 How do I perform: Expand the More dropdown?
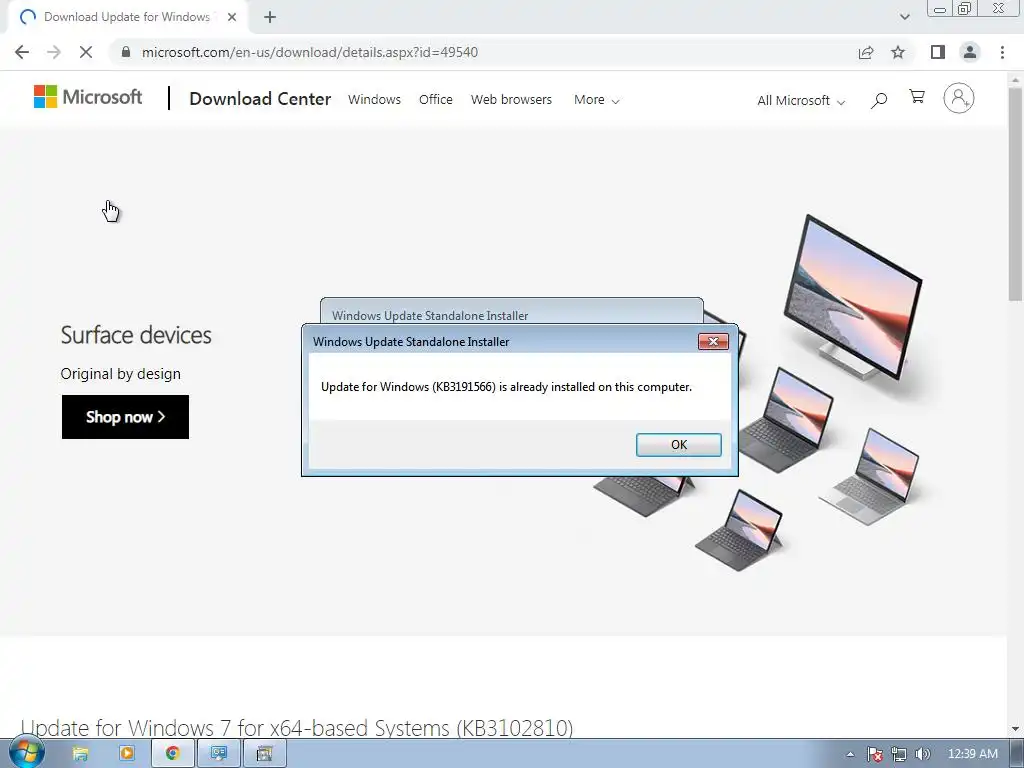point(596,100)
